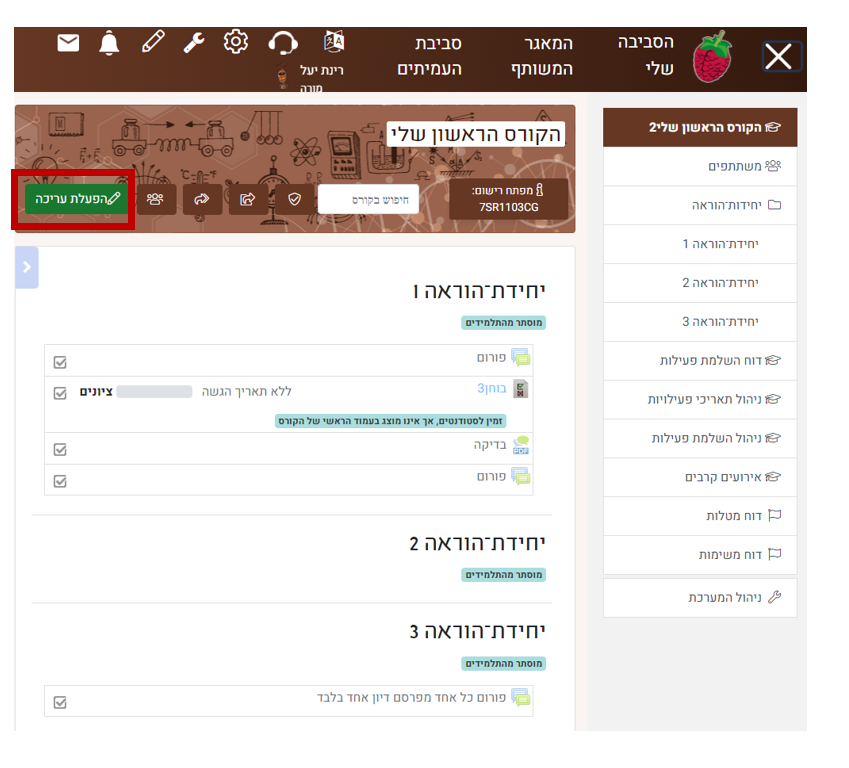849x768 pixels.
Task: Open notifications bell icon
Action: pyautogui.click(x=109, y=43)
